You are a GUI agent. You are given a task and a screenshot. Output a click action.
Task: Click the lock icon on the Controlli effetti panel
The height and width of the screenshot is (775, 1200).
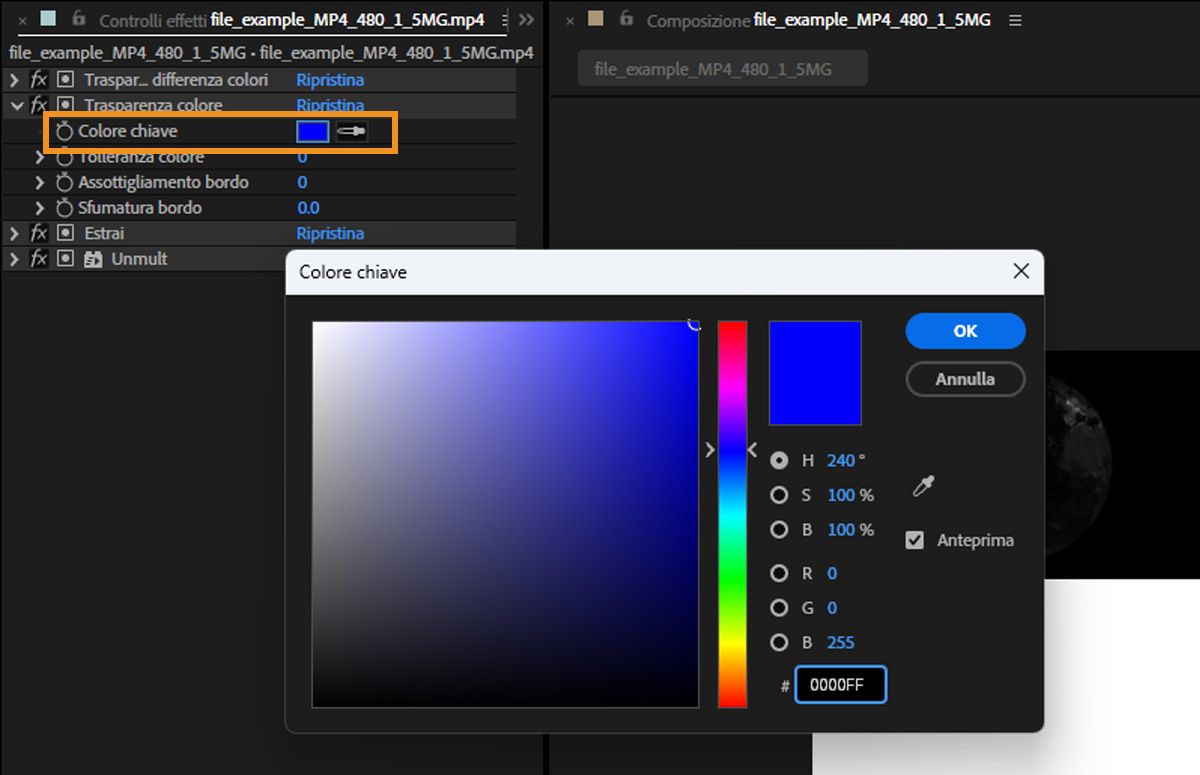coord(77,19)
